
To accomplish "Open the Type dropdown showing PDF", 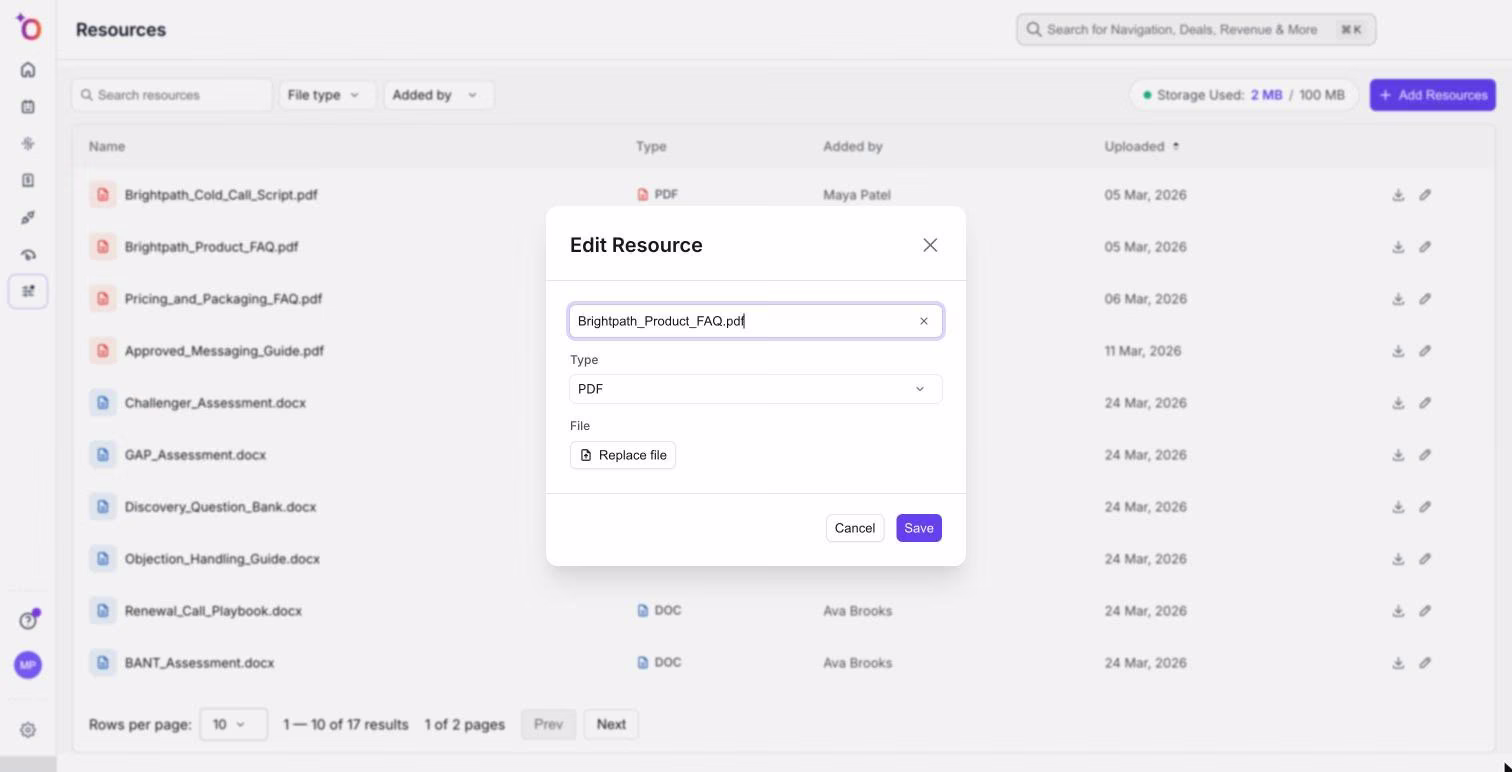I will click(x=755, y=389).
